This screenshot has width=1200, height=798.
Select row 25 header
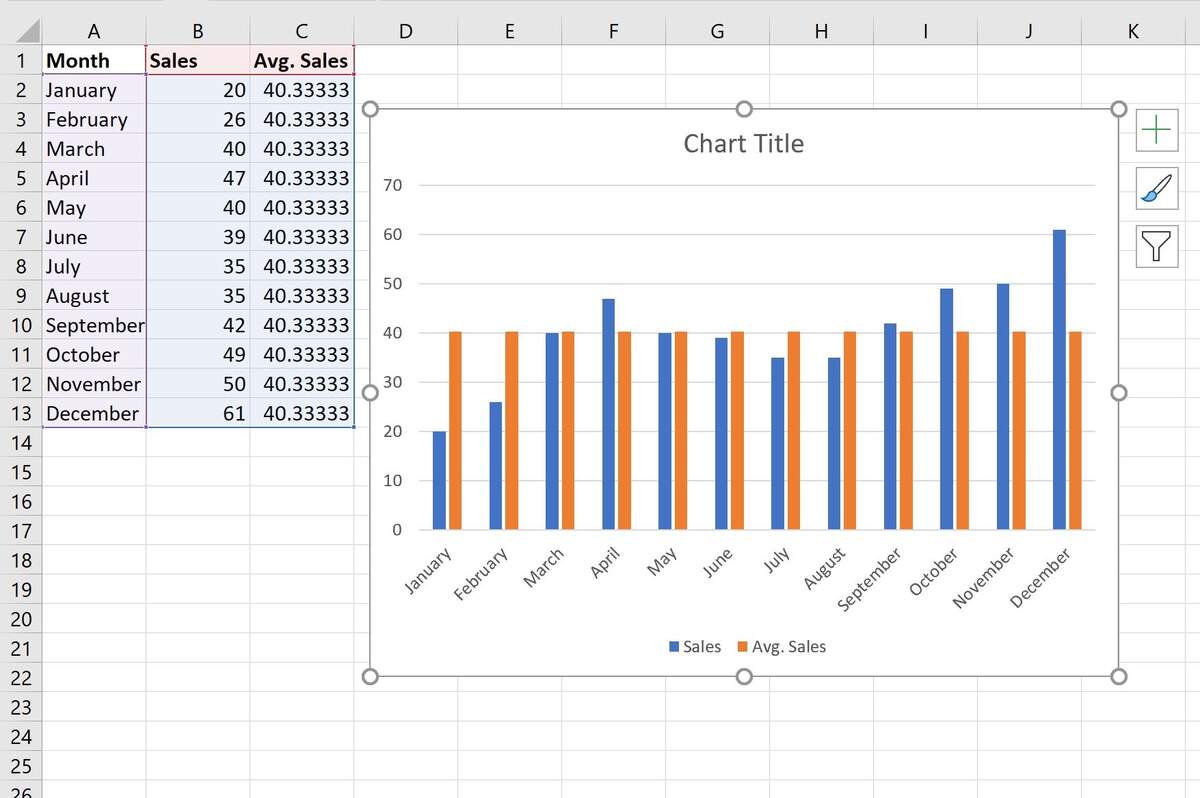(20, 766)
